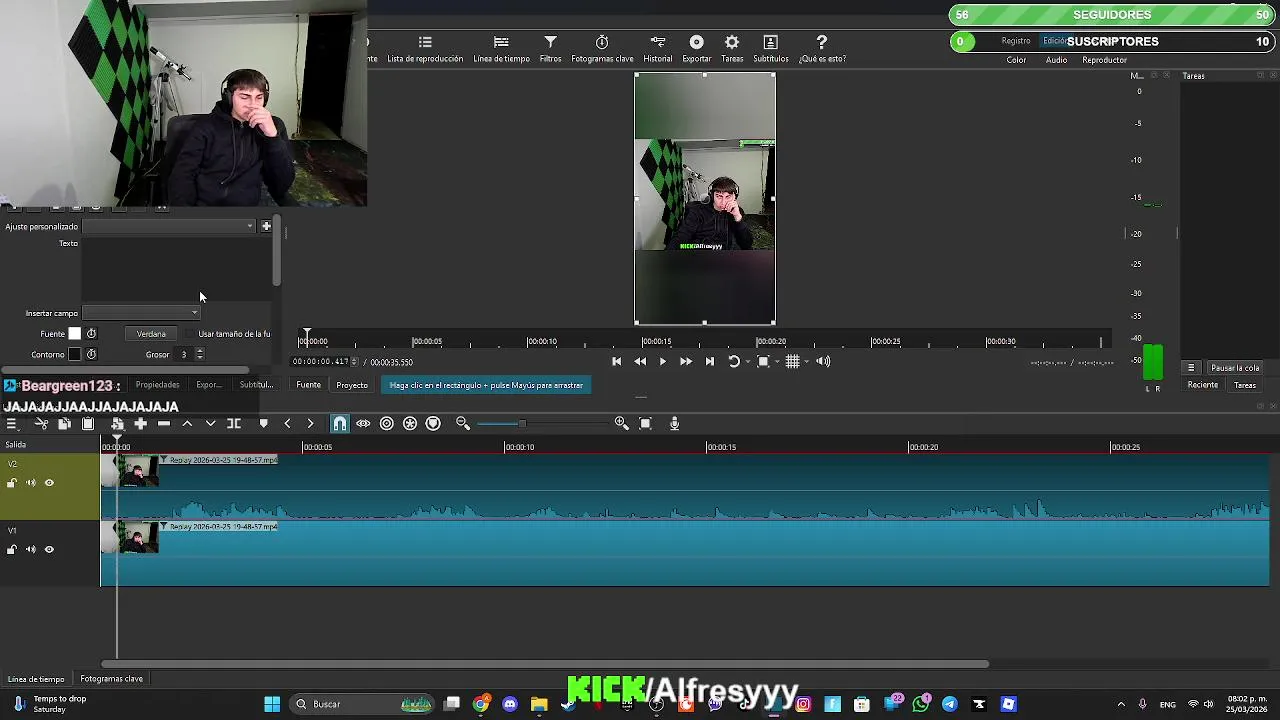Check Usar tamaño de la fuente checkbox
Image resolution: width=1280 pixels, height=720 pixels.
(191, 334)
